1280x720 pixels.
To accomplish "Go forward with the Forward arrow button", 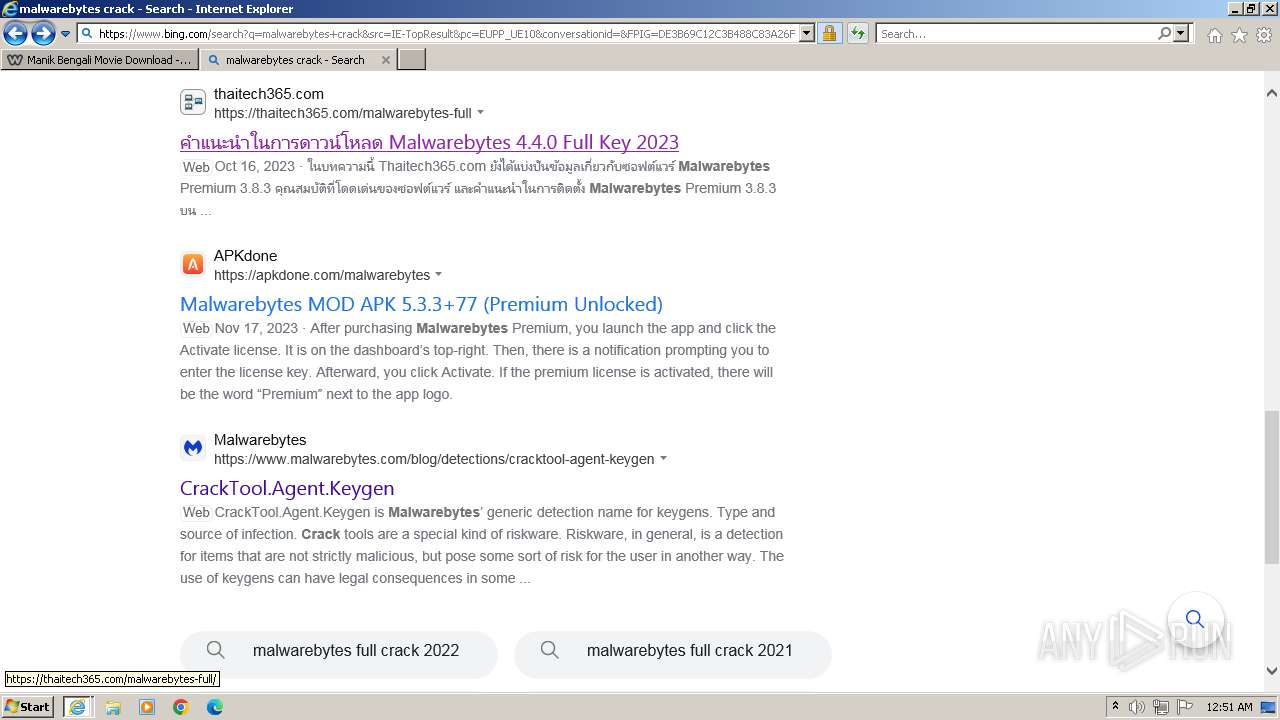I will (x=43, y=34).
